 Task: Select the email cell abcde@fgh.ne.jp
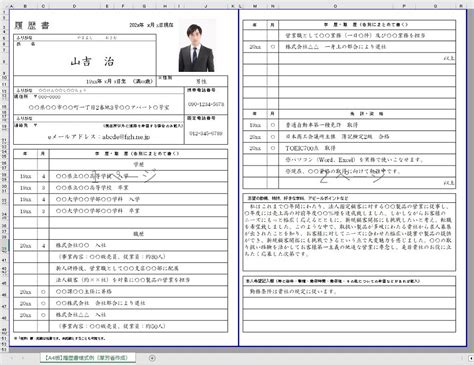99,137
